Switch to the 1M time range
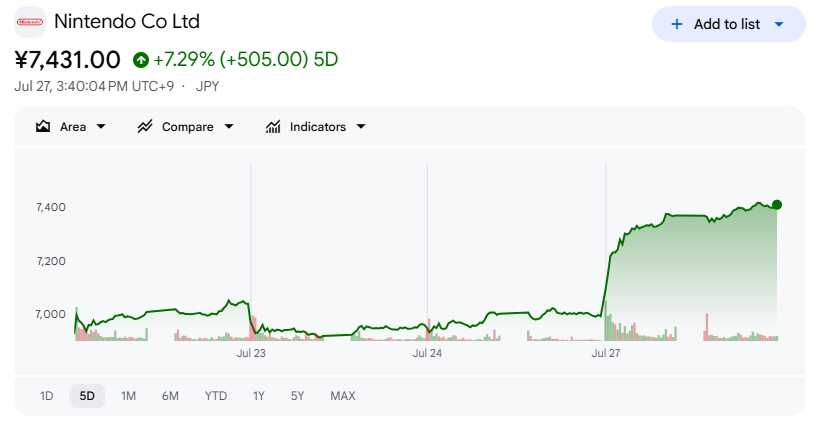Image resolution: width=819 pixels, height=429 pixels. click(x=128, y=396)
